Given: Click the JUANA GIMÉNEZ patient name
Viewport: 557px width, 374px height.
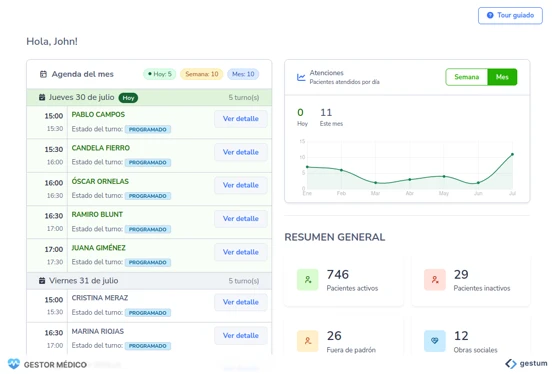Looking at the screenshot, I should pyautogui.click(x=99, y=248).
